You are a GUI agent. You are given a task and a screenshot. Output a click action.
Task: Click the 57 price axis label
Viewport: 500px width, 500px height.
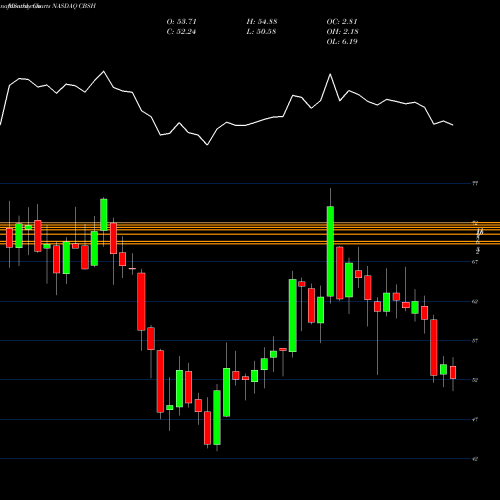[475, 341]
